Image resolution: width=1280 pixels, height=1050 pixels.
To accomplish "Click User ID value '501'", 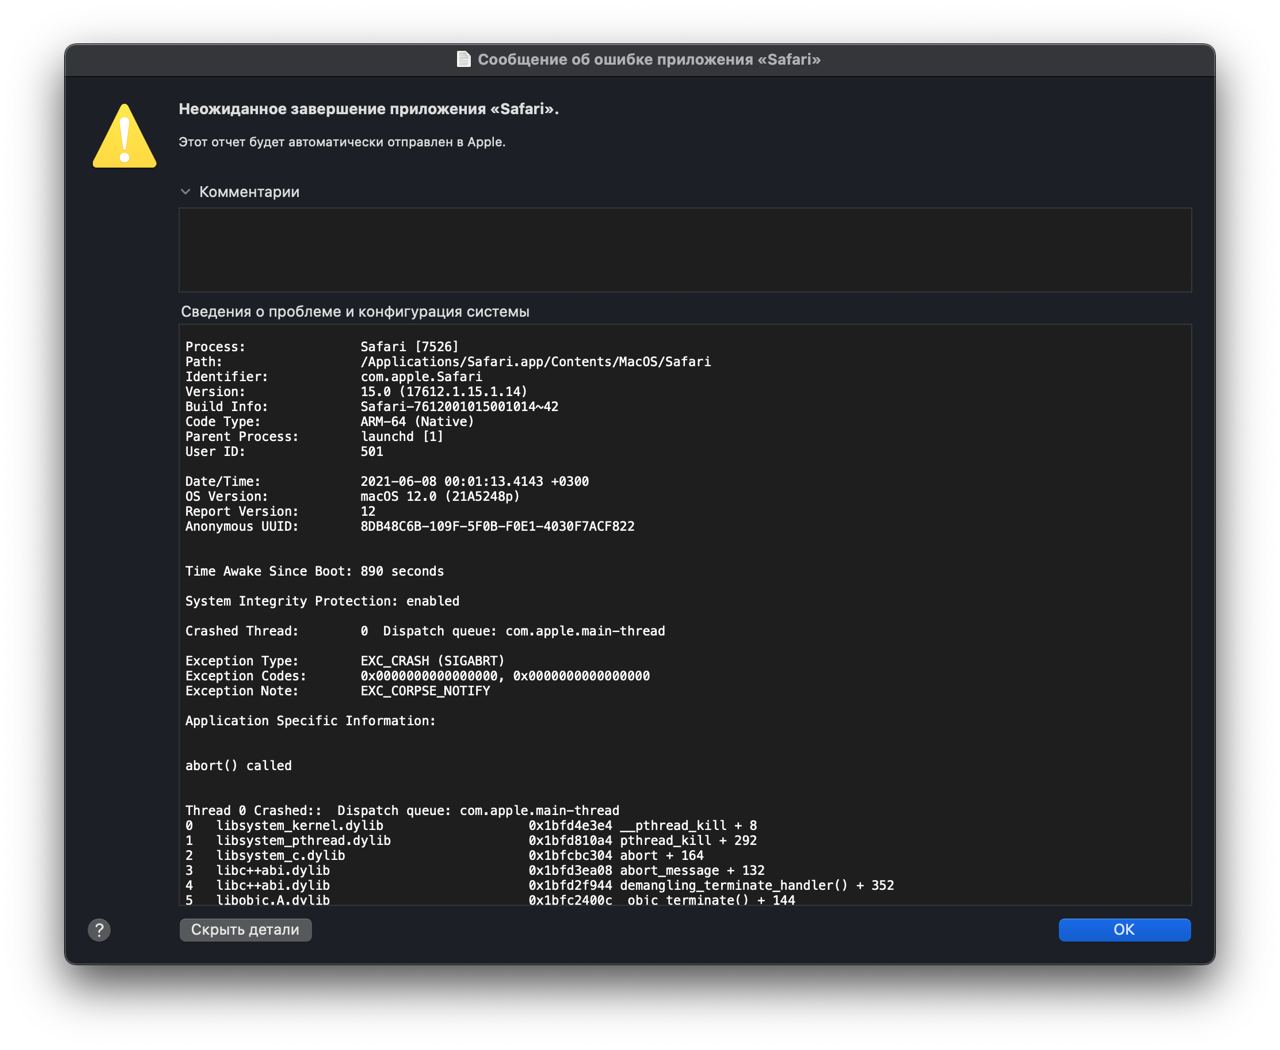I will 372,452.
